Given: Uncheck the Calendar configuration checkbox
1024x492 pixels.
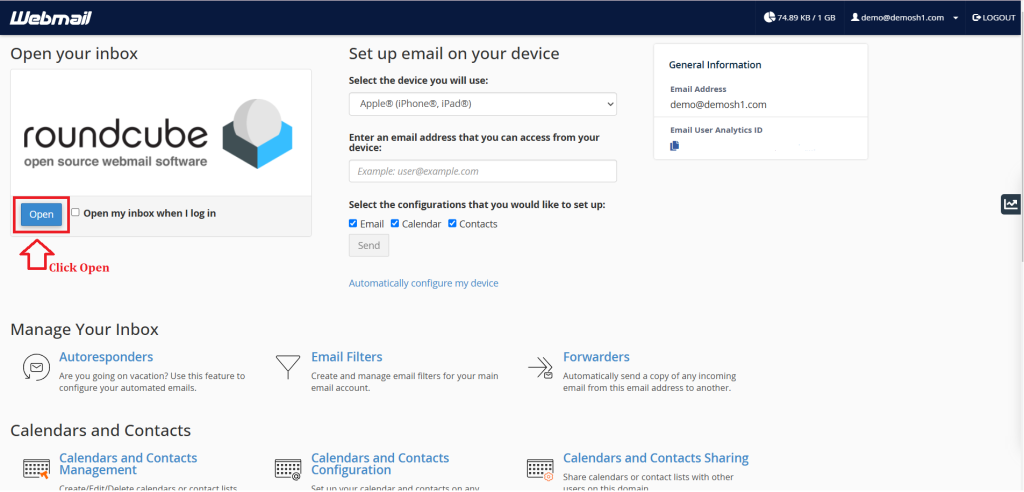Looking at the screenshot, I should (x=395, y=223).
